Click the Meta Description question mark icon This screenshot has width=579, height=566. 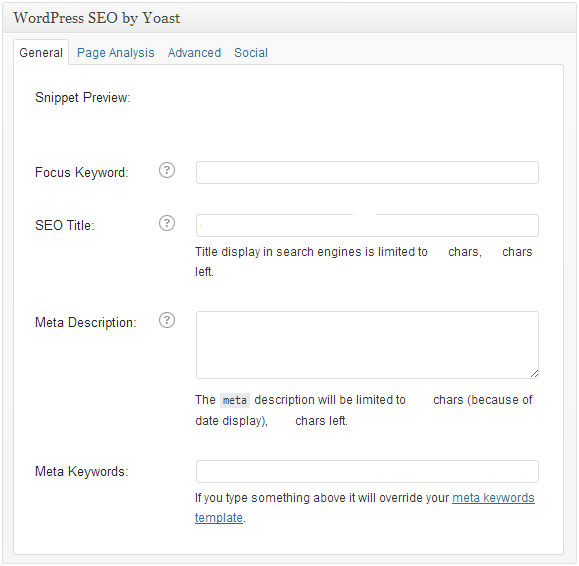pyautogui.click(x=167, y=320)
